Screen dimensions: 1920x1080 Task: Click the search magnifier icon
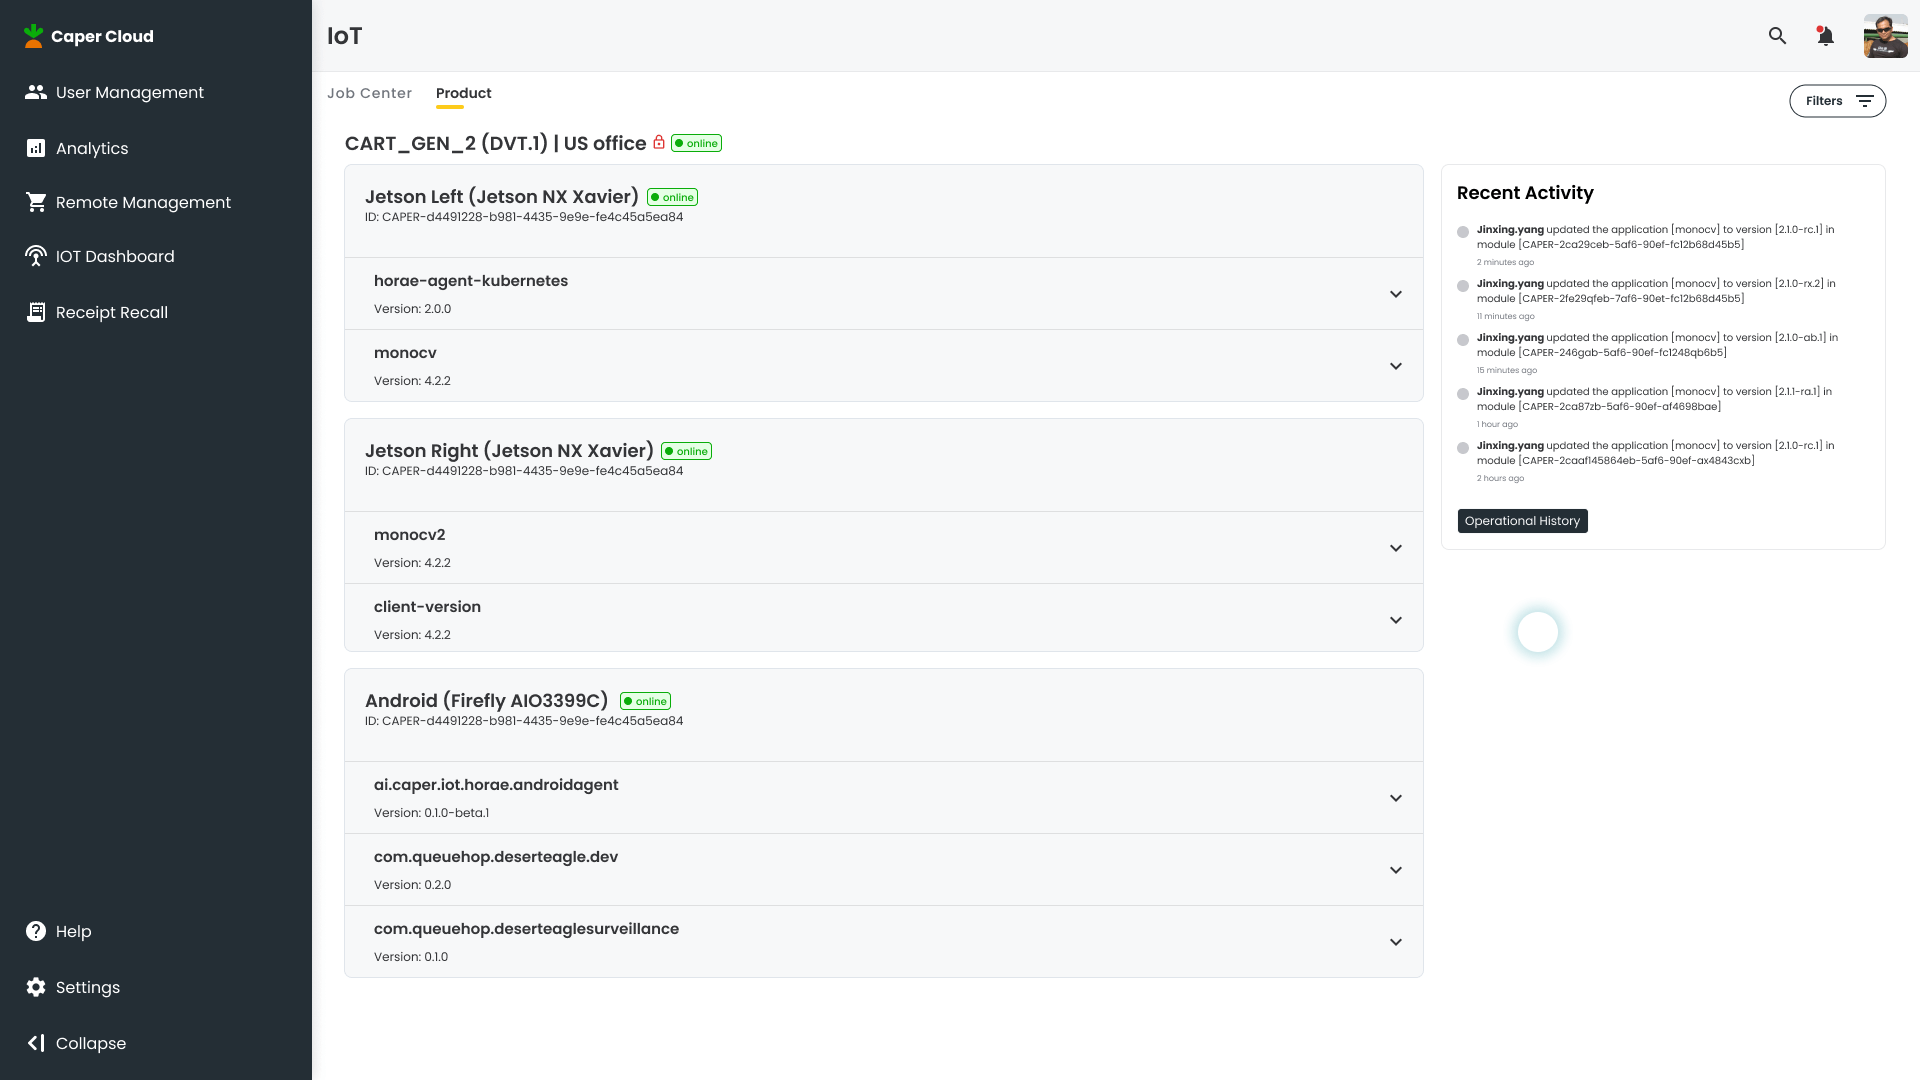(x=1777, y=36)
